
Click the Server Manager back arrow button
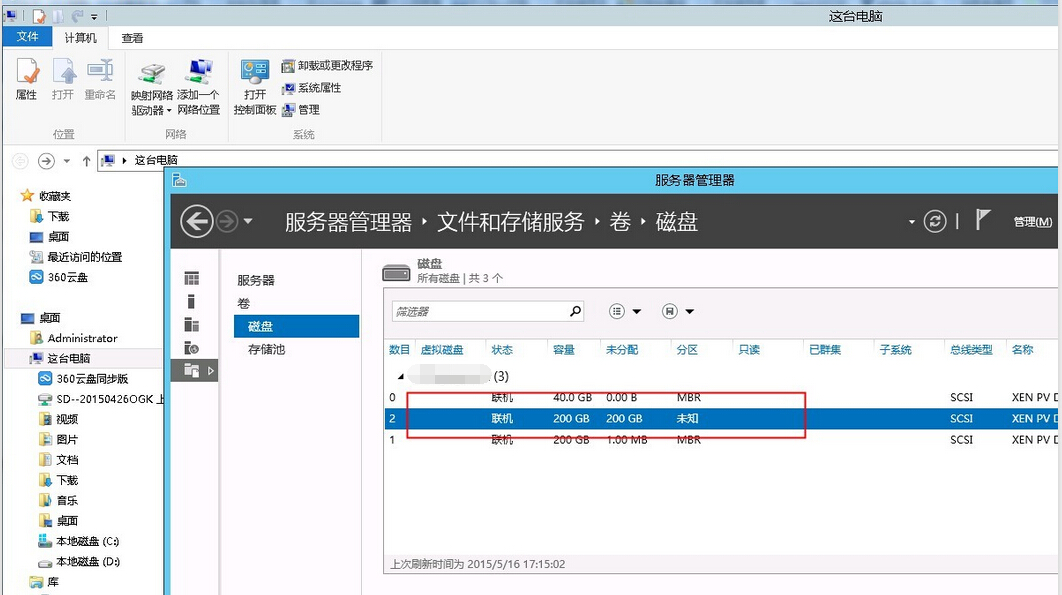point(197,221)
